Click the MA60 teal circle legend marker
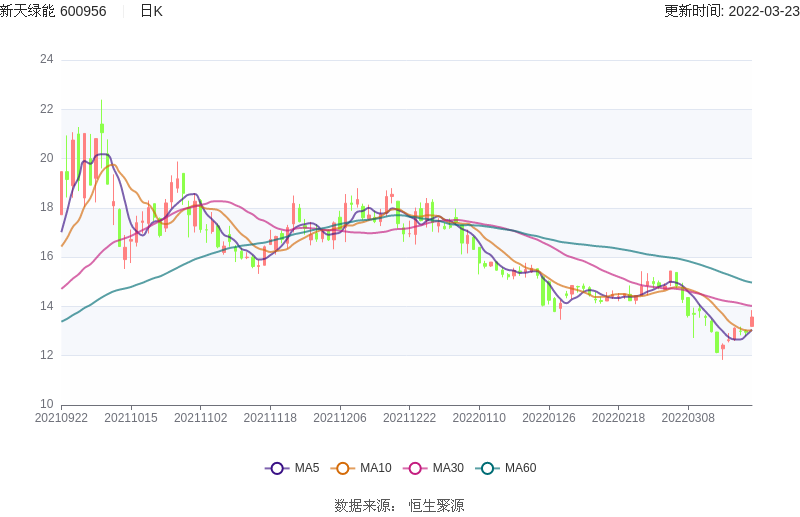800x517 pixels. pyautogui.click(x=487, y=468)
